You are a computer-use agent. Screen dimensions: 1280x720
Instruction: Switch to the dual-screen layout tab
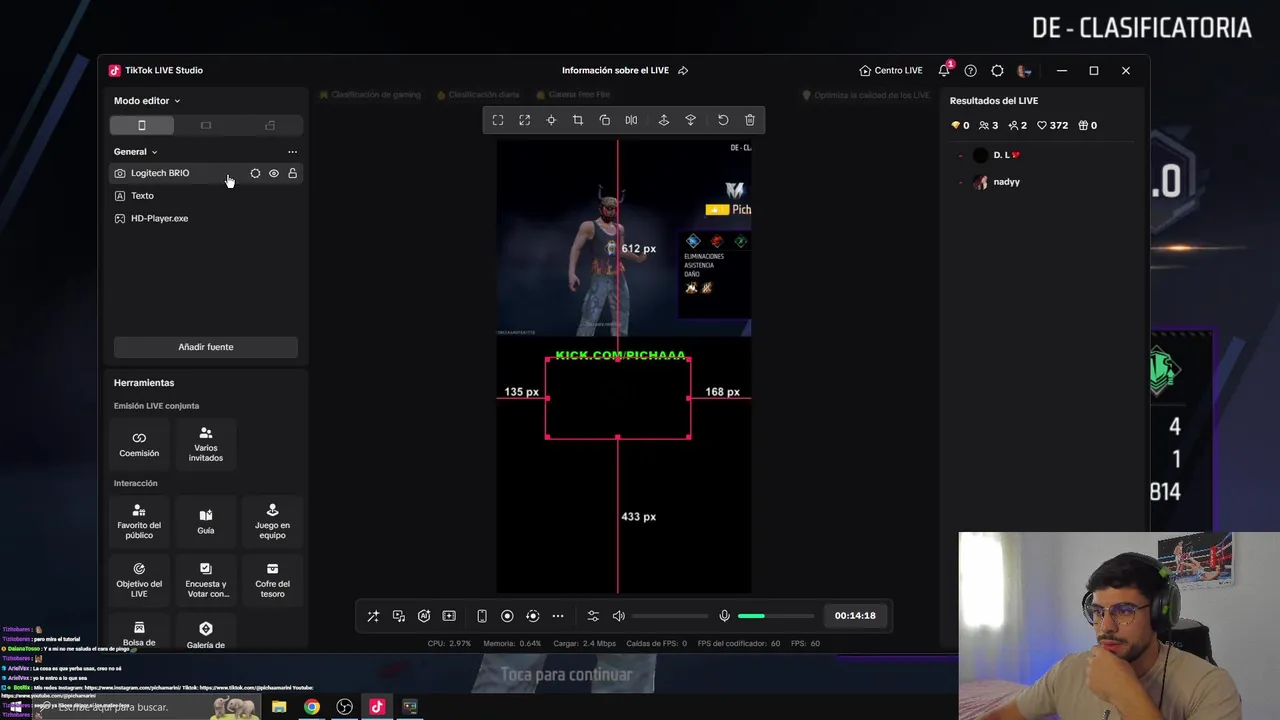click(x=270, y=125)
